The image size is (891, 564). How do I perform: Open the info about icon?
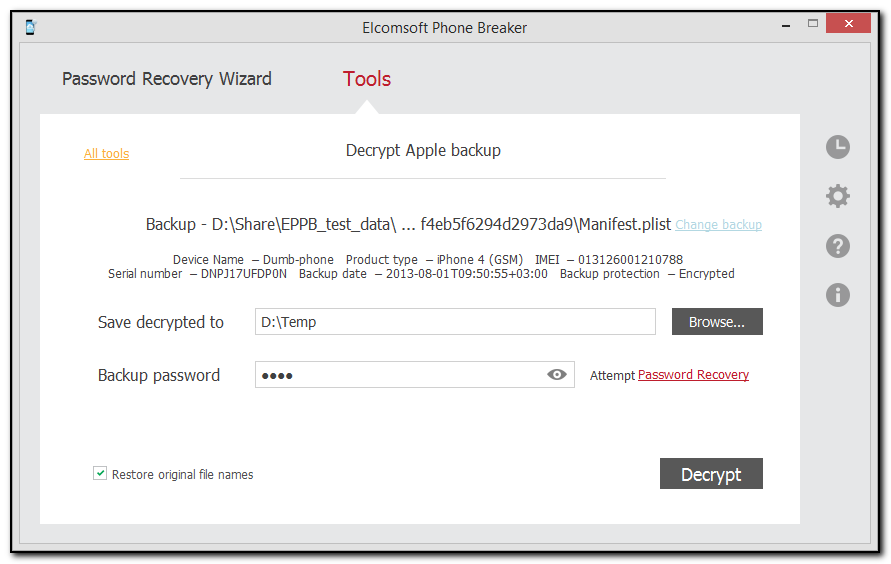coord(837,294)
